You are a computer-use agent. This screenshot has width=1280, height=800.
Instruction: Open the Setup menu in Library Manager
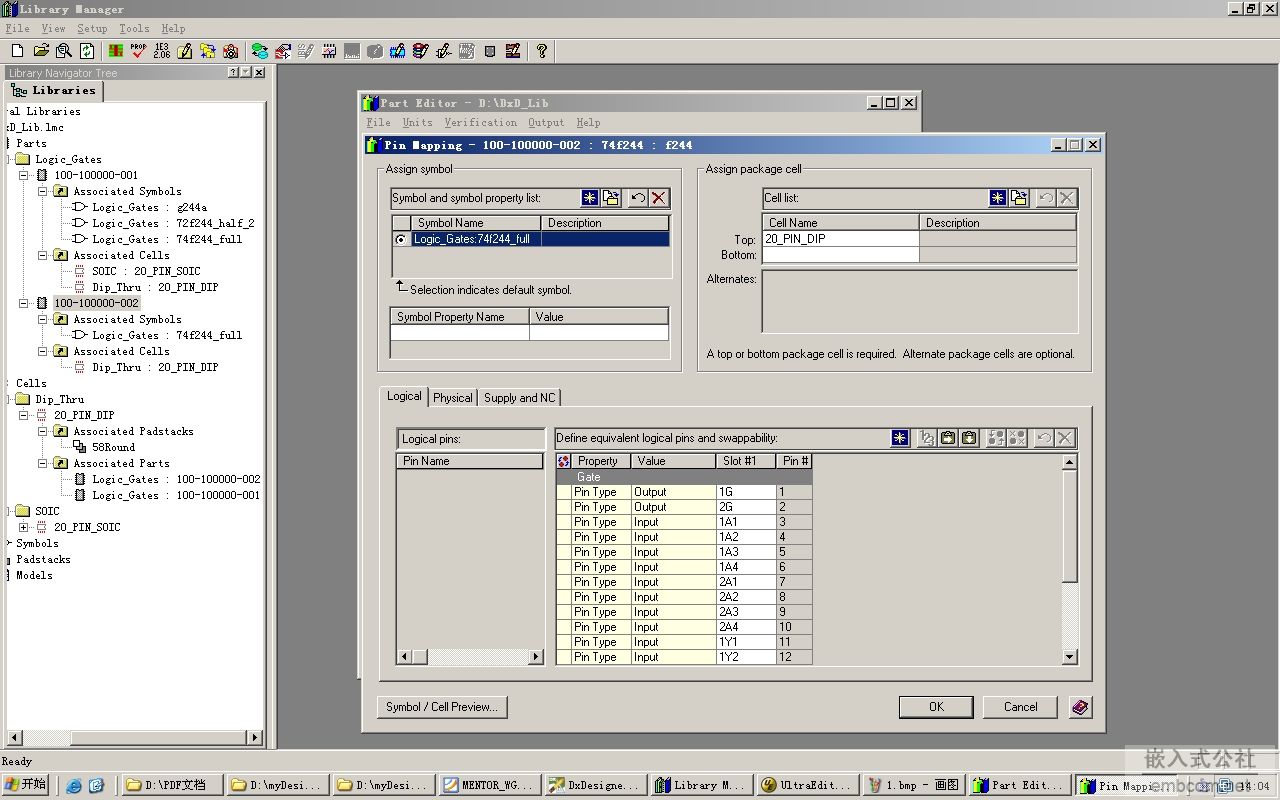tap(92, 29)
